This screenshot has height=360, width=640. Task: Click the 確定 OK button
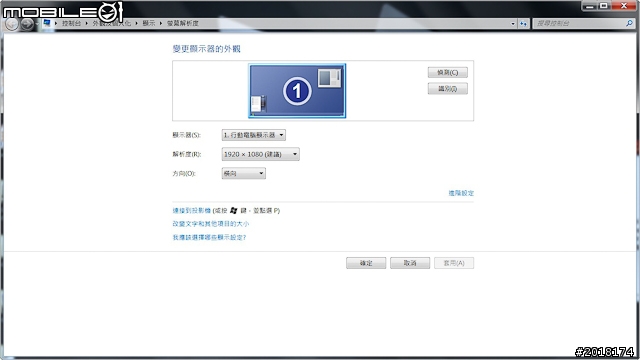pyautogui.click(x=366, y=263)
